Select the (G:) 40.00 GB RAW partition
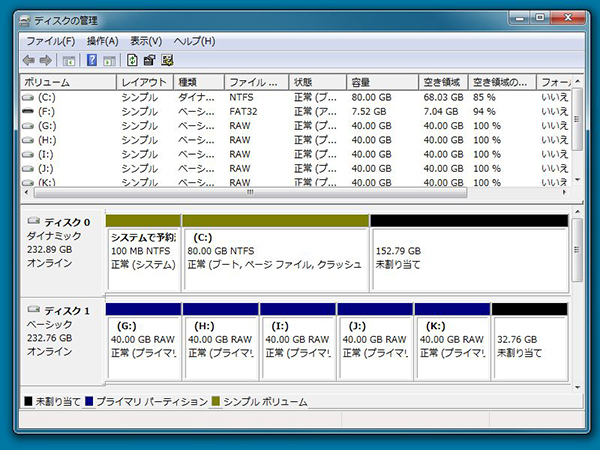Viewport: 600px width, 450px height. pos(142,340)
